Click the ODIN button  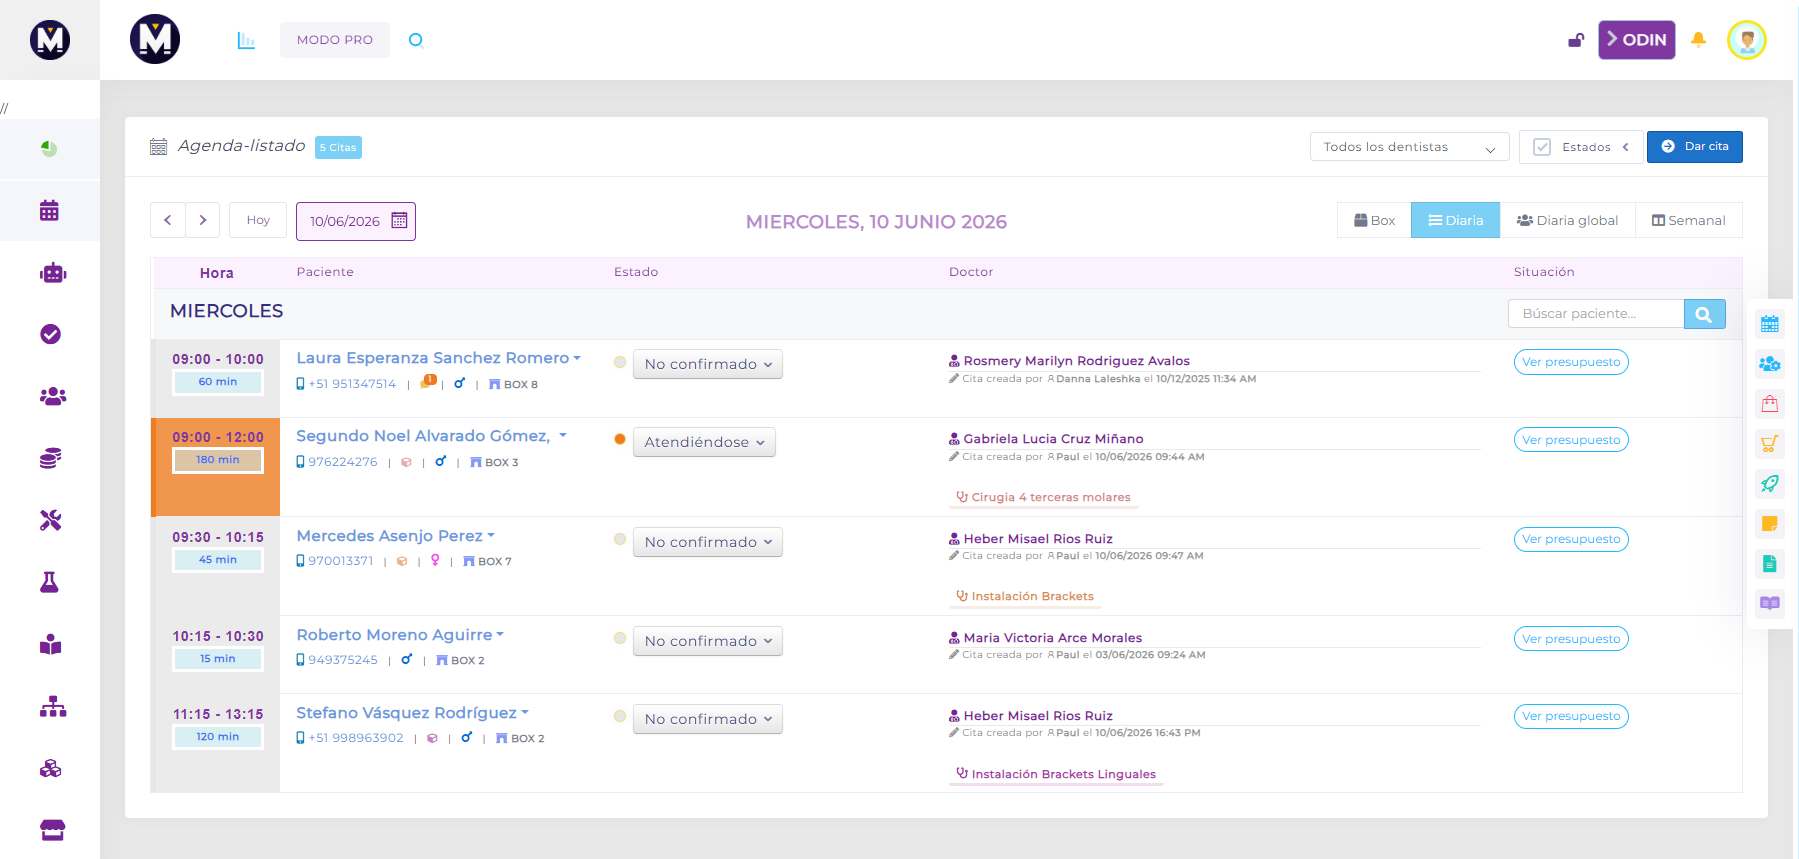(x=1636, y=40)
